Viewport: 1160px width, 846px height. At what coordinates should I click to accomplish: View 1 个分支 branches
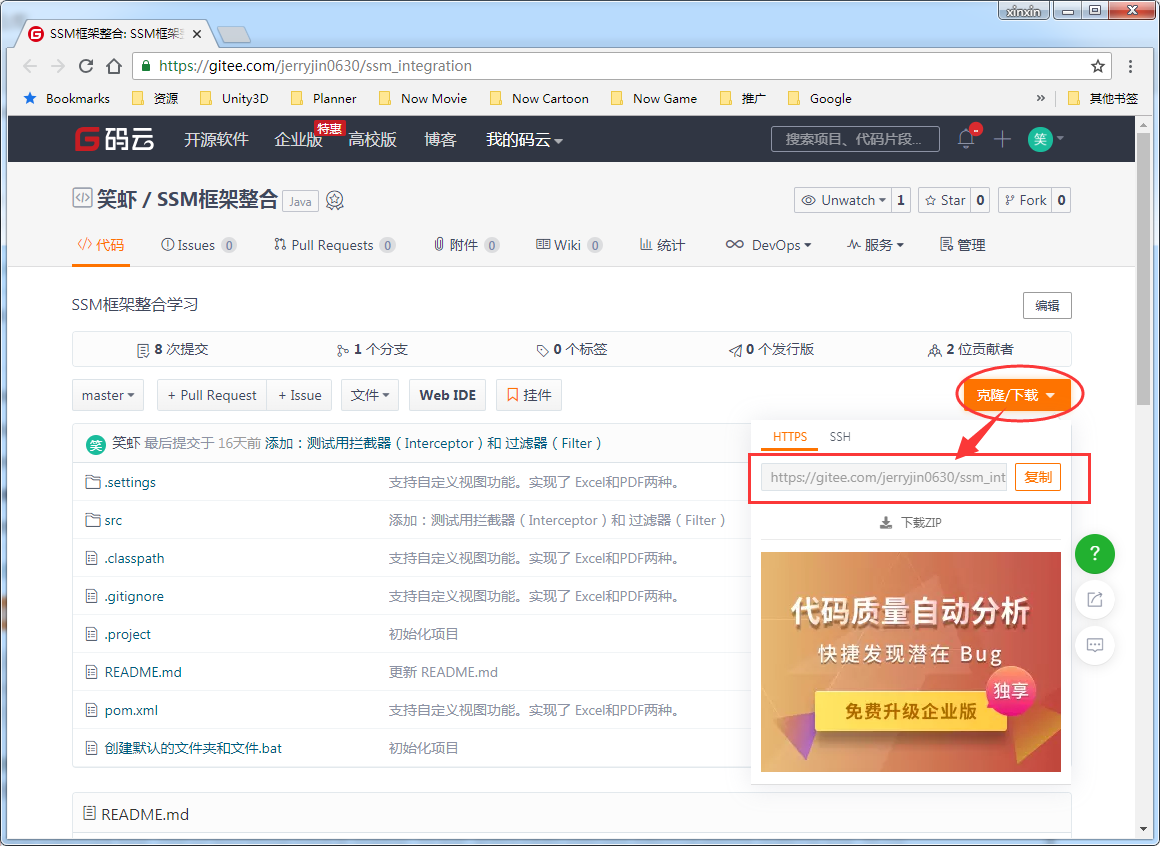[371, 349]
